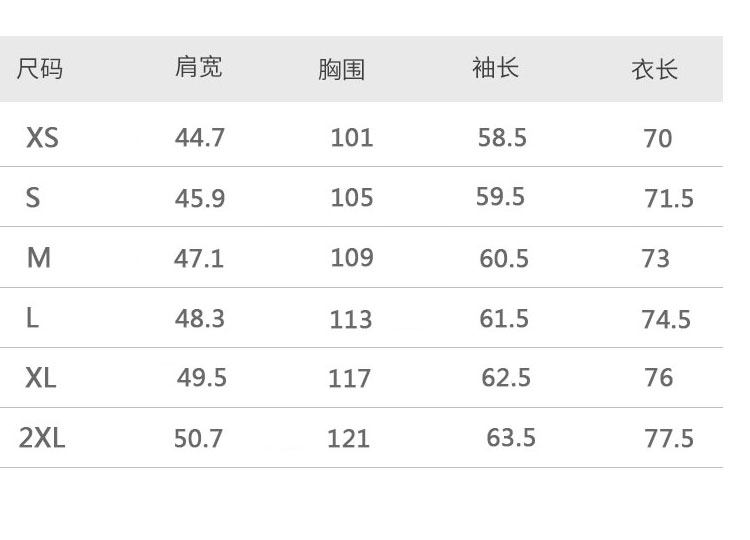Click the 117 chest cell
The image size is (750, 540).
click(350, 378)
